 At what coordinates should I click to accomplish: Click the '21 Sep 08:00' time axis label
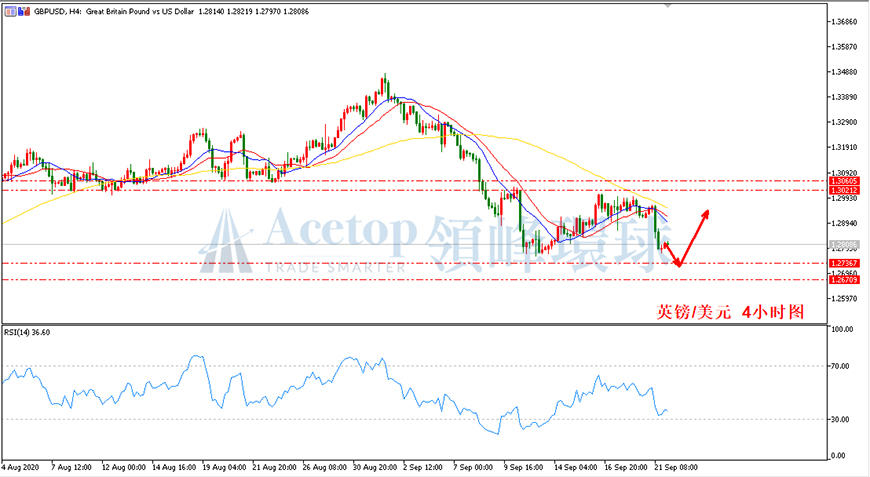[676, 467]
